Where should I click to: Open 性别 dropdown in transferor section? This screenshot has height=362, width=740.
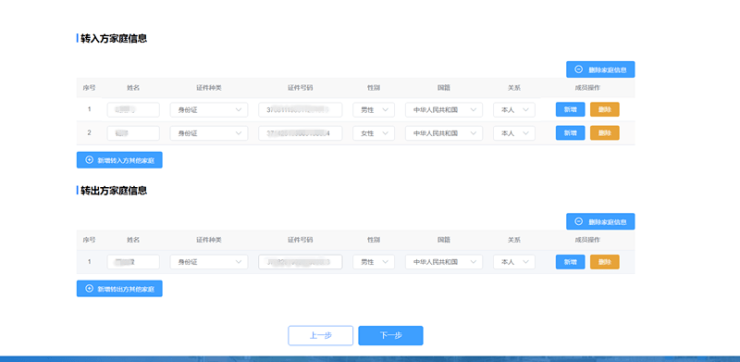coord(373,262)
